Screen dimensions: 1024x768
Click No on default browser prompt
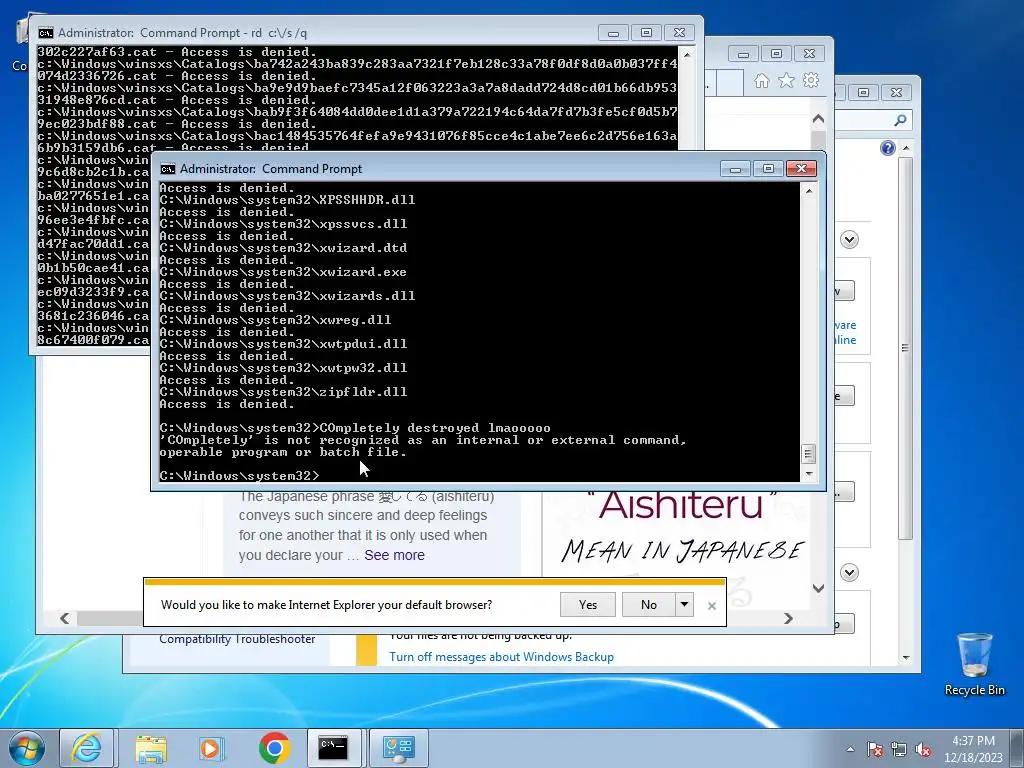(648, 605)
